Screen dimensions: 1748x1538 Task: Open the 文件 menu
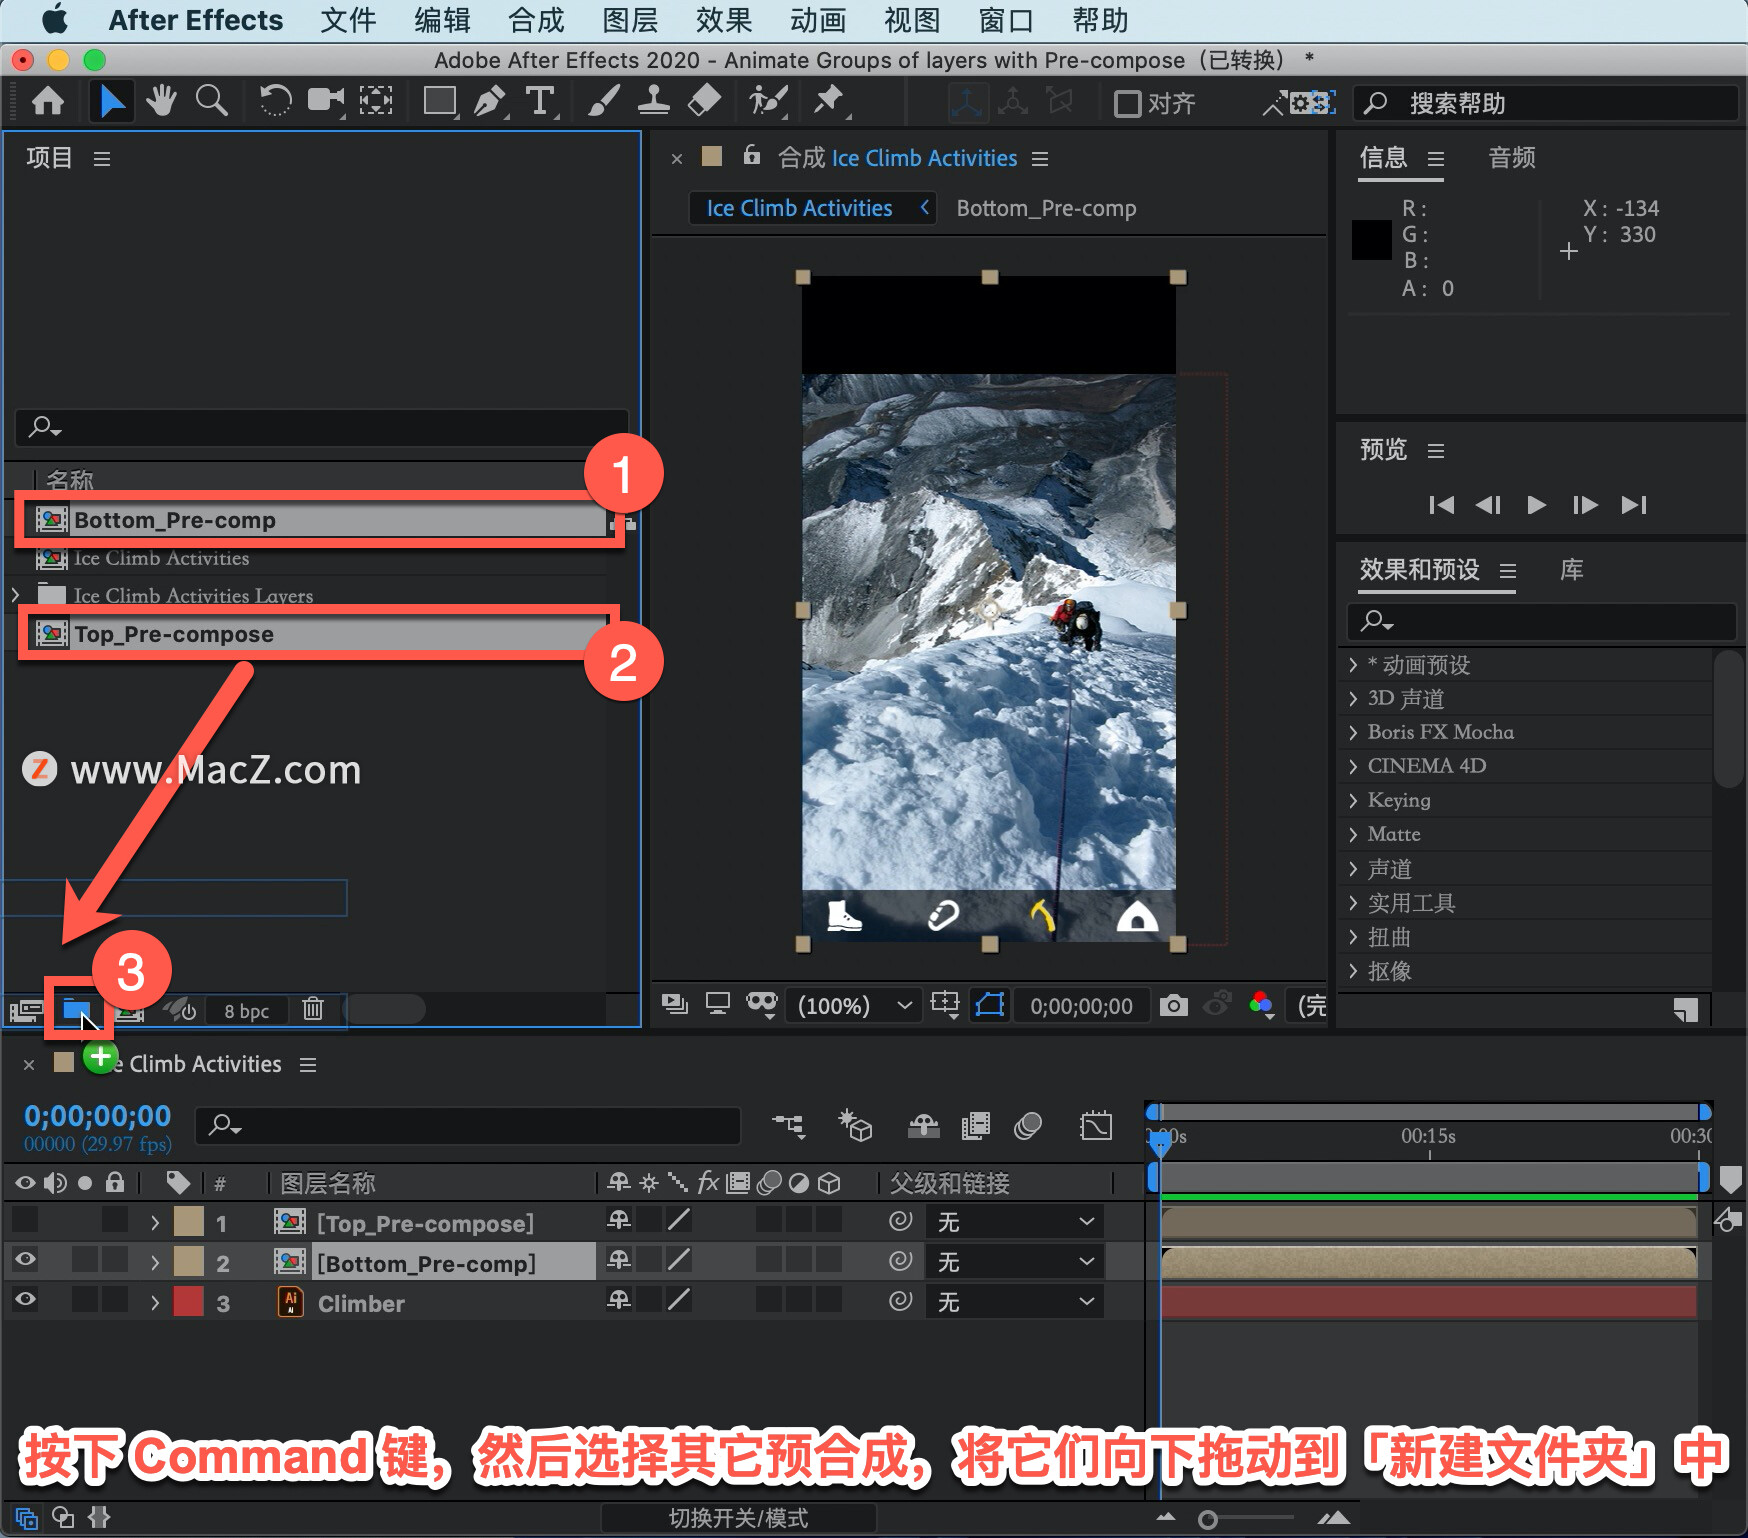(x=347, y=20)
